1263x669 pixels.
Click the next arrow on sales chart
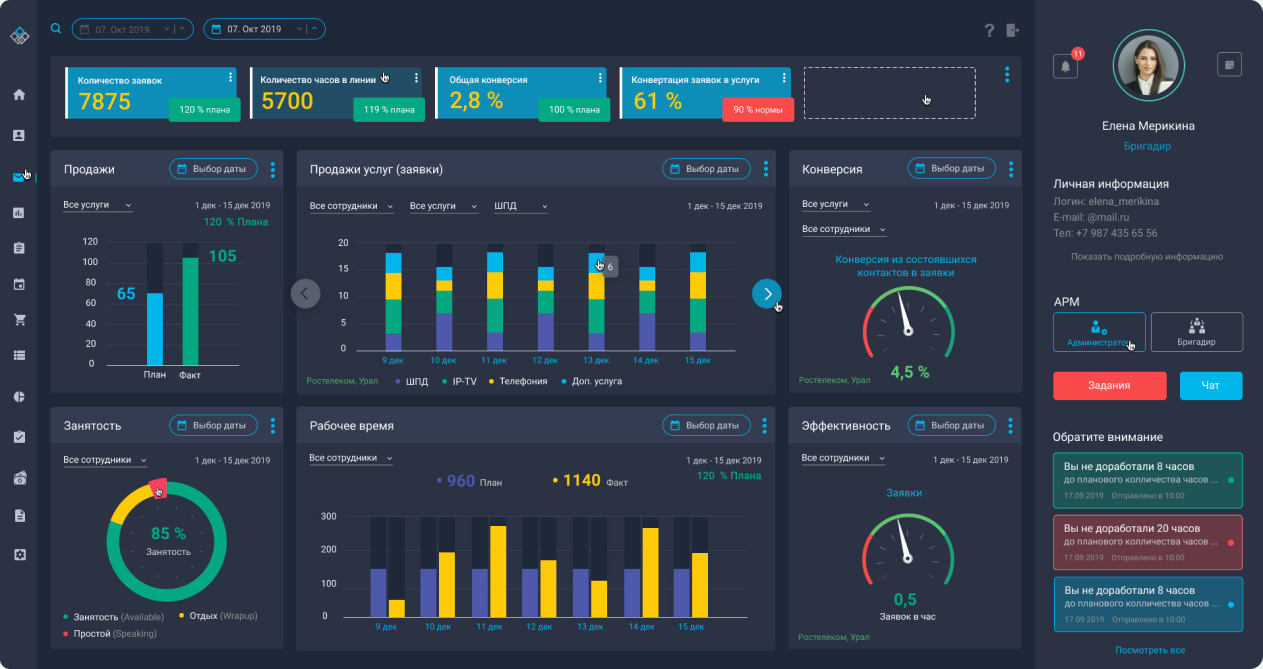click(767, 293)
